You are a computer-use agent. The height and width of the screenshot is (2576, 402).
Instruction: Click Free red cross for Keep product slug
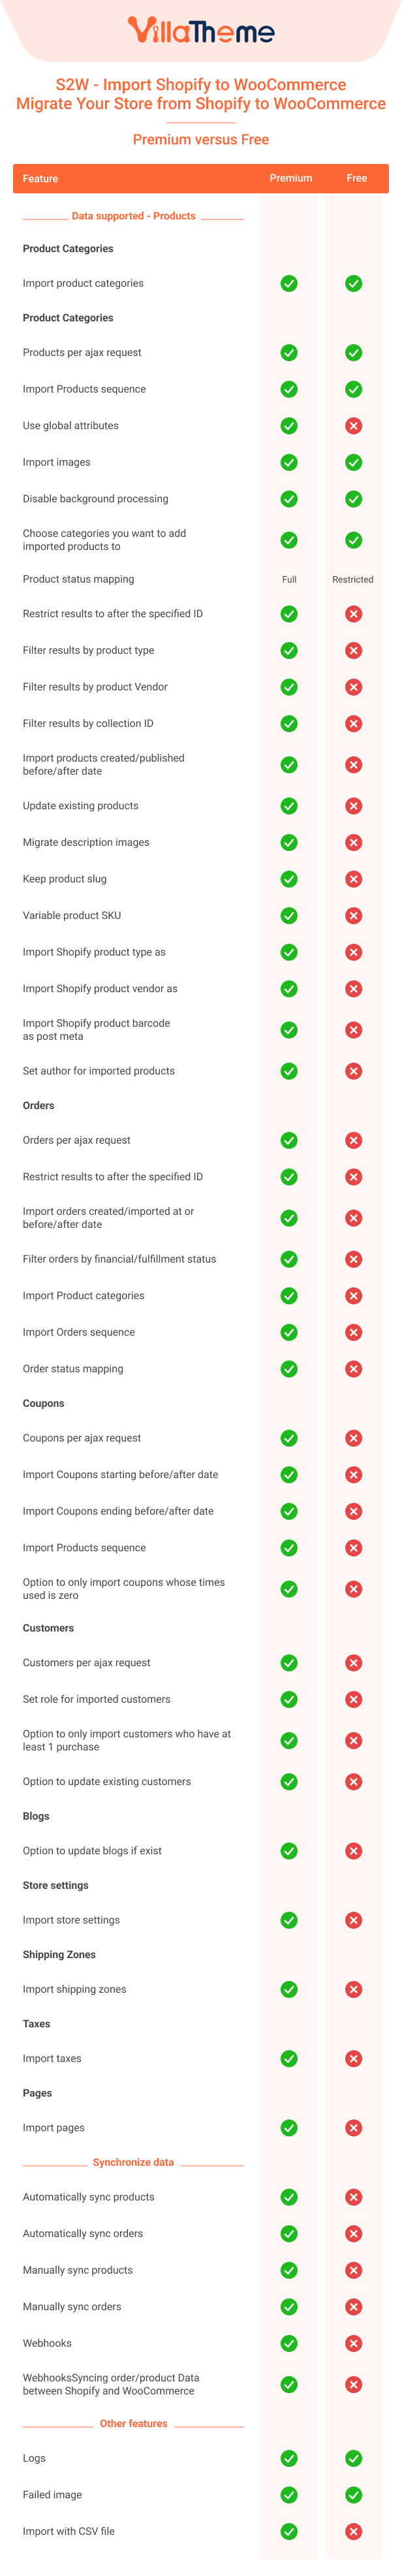pyautogui.click(x=353, y=878)
